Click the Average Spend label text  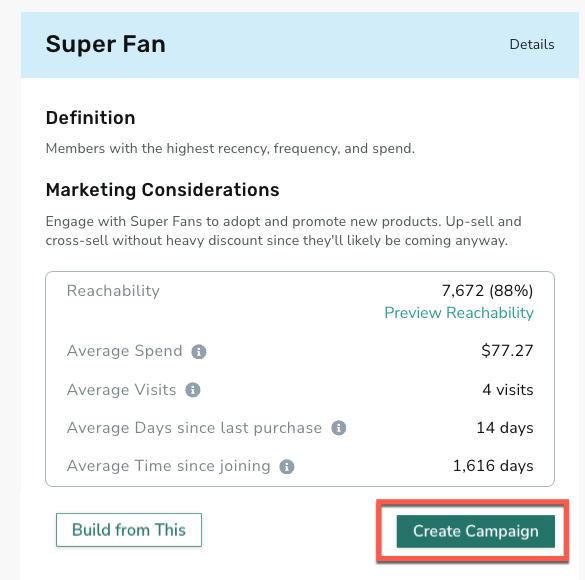[124, 351]
